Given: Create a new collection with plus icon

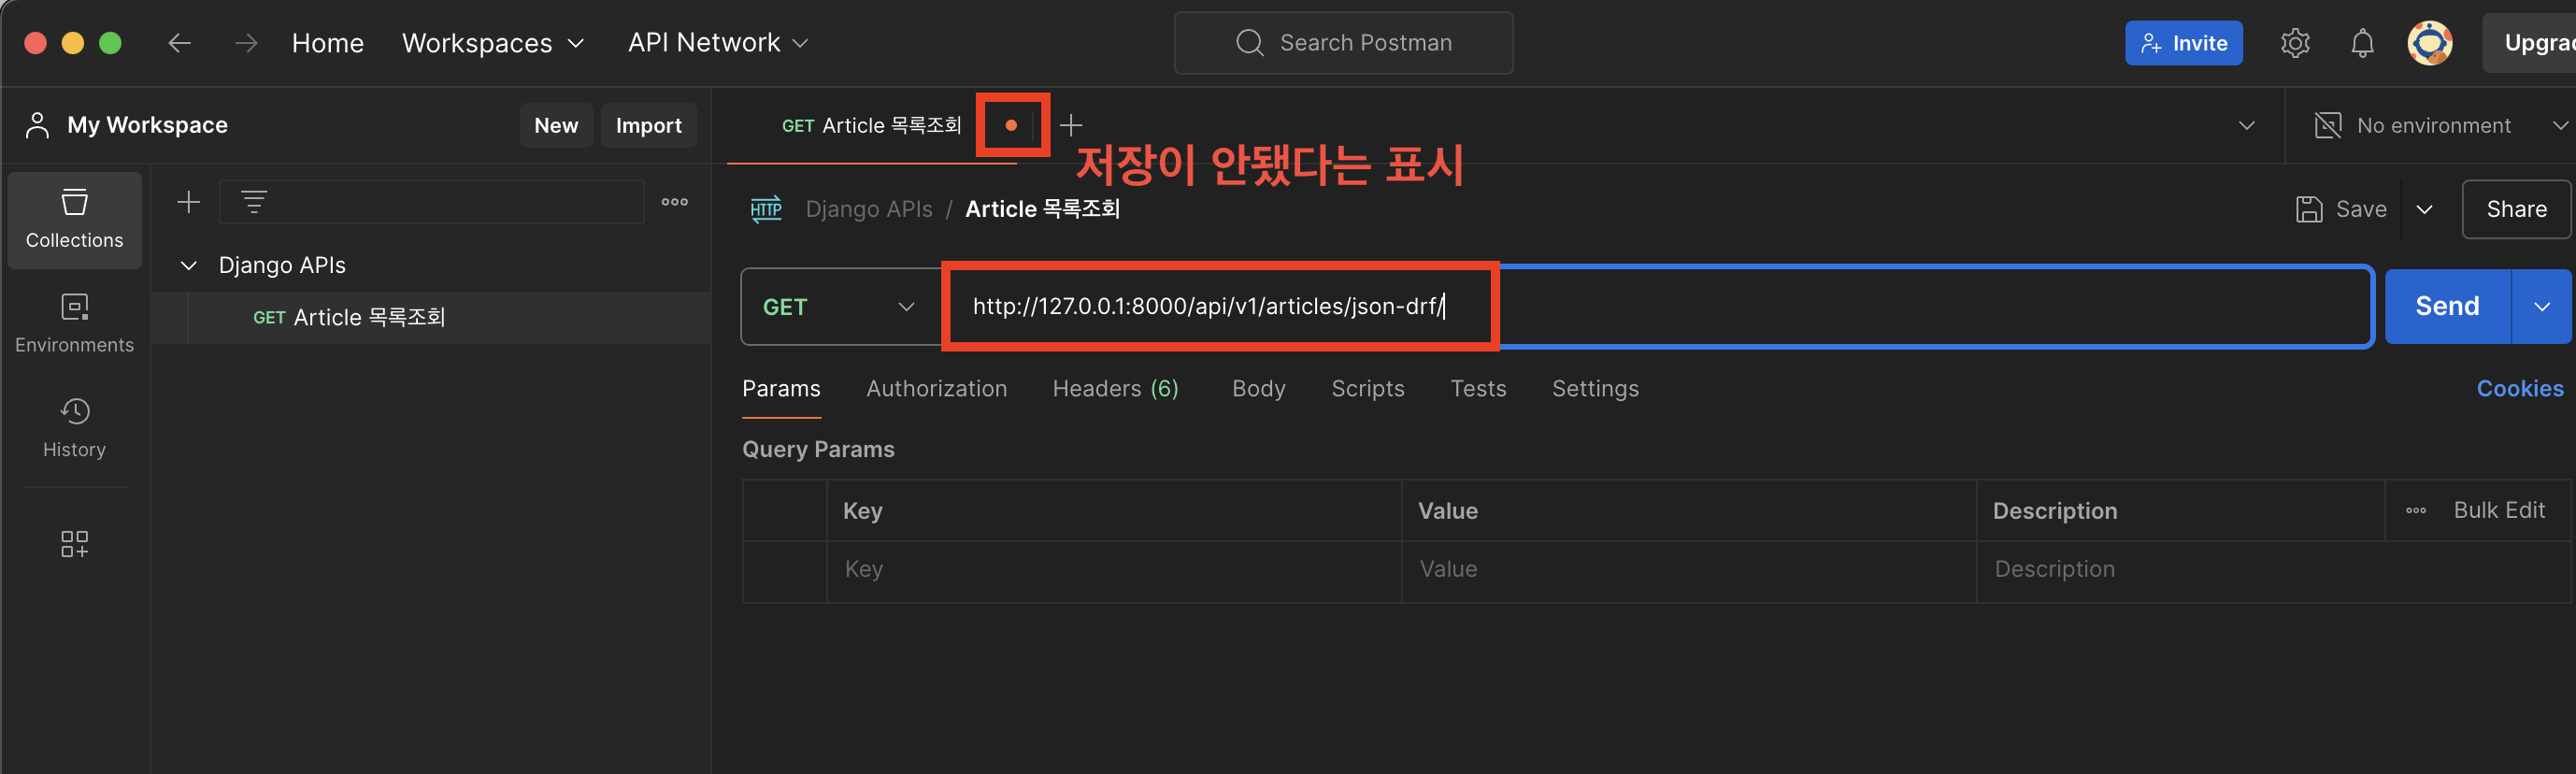Looking at the screenshot, I should click(x=188, y=202).
